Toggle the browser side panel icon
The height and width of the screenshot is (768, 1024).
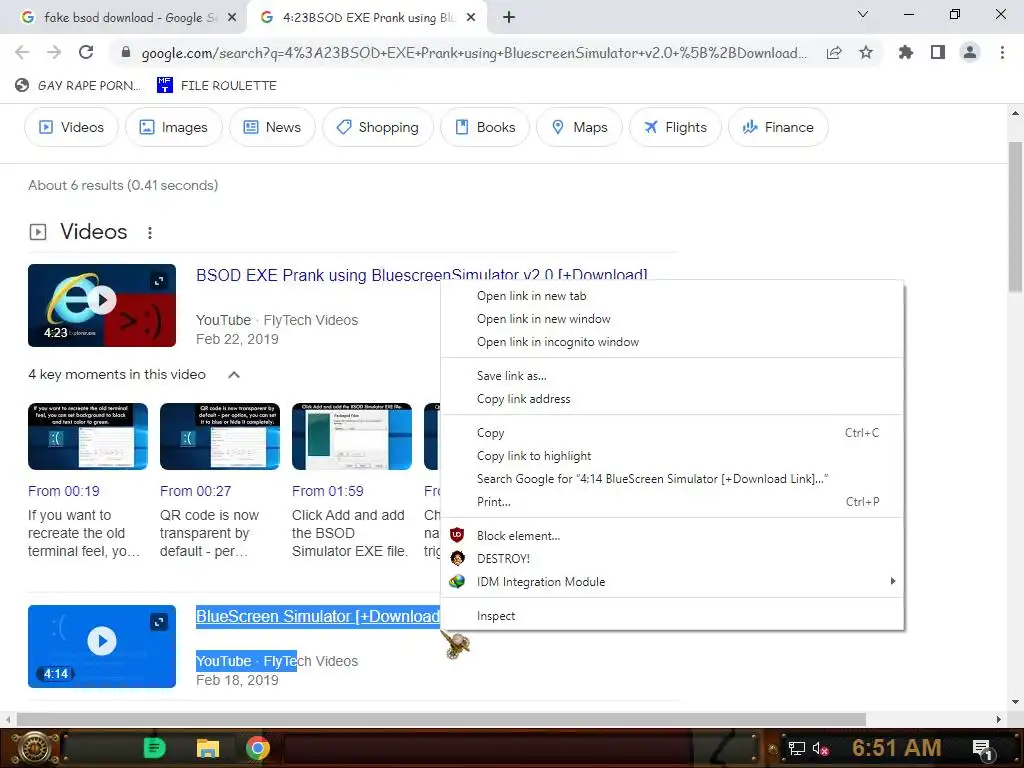point(938,52)
